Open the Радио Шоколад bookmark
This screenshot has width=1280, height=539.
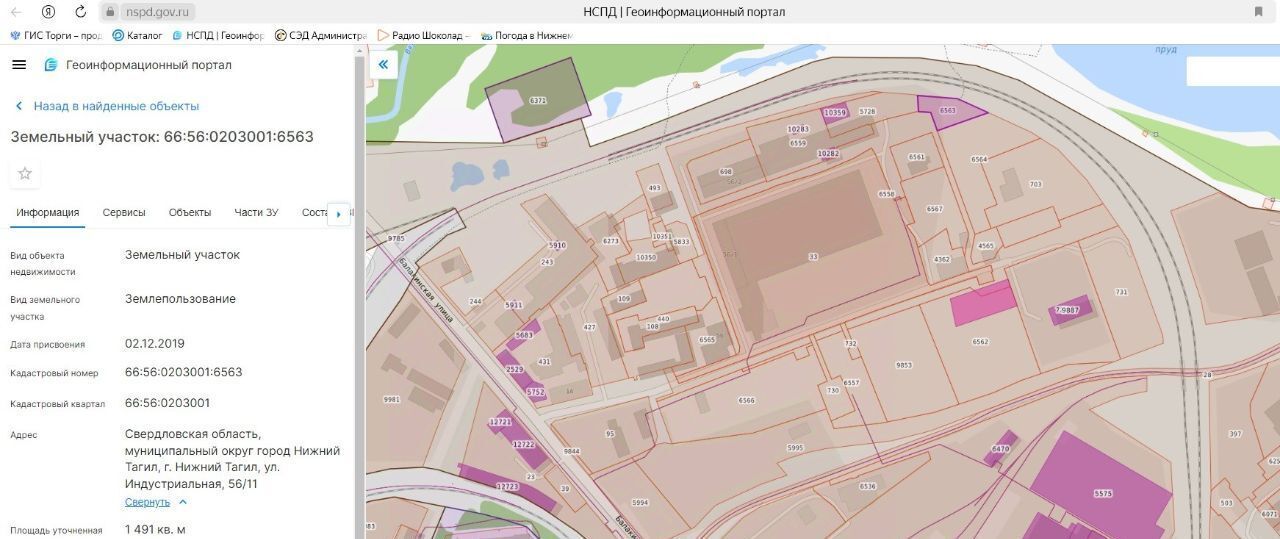pyautogui.click(x=424, y=35)
